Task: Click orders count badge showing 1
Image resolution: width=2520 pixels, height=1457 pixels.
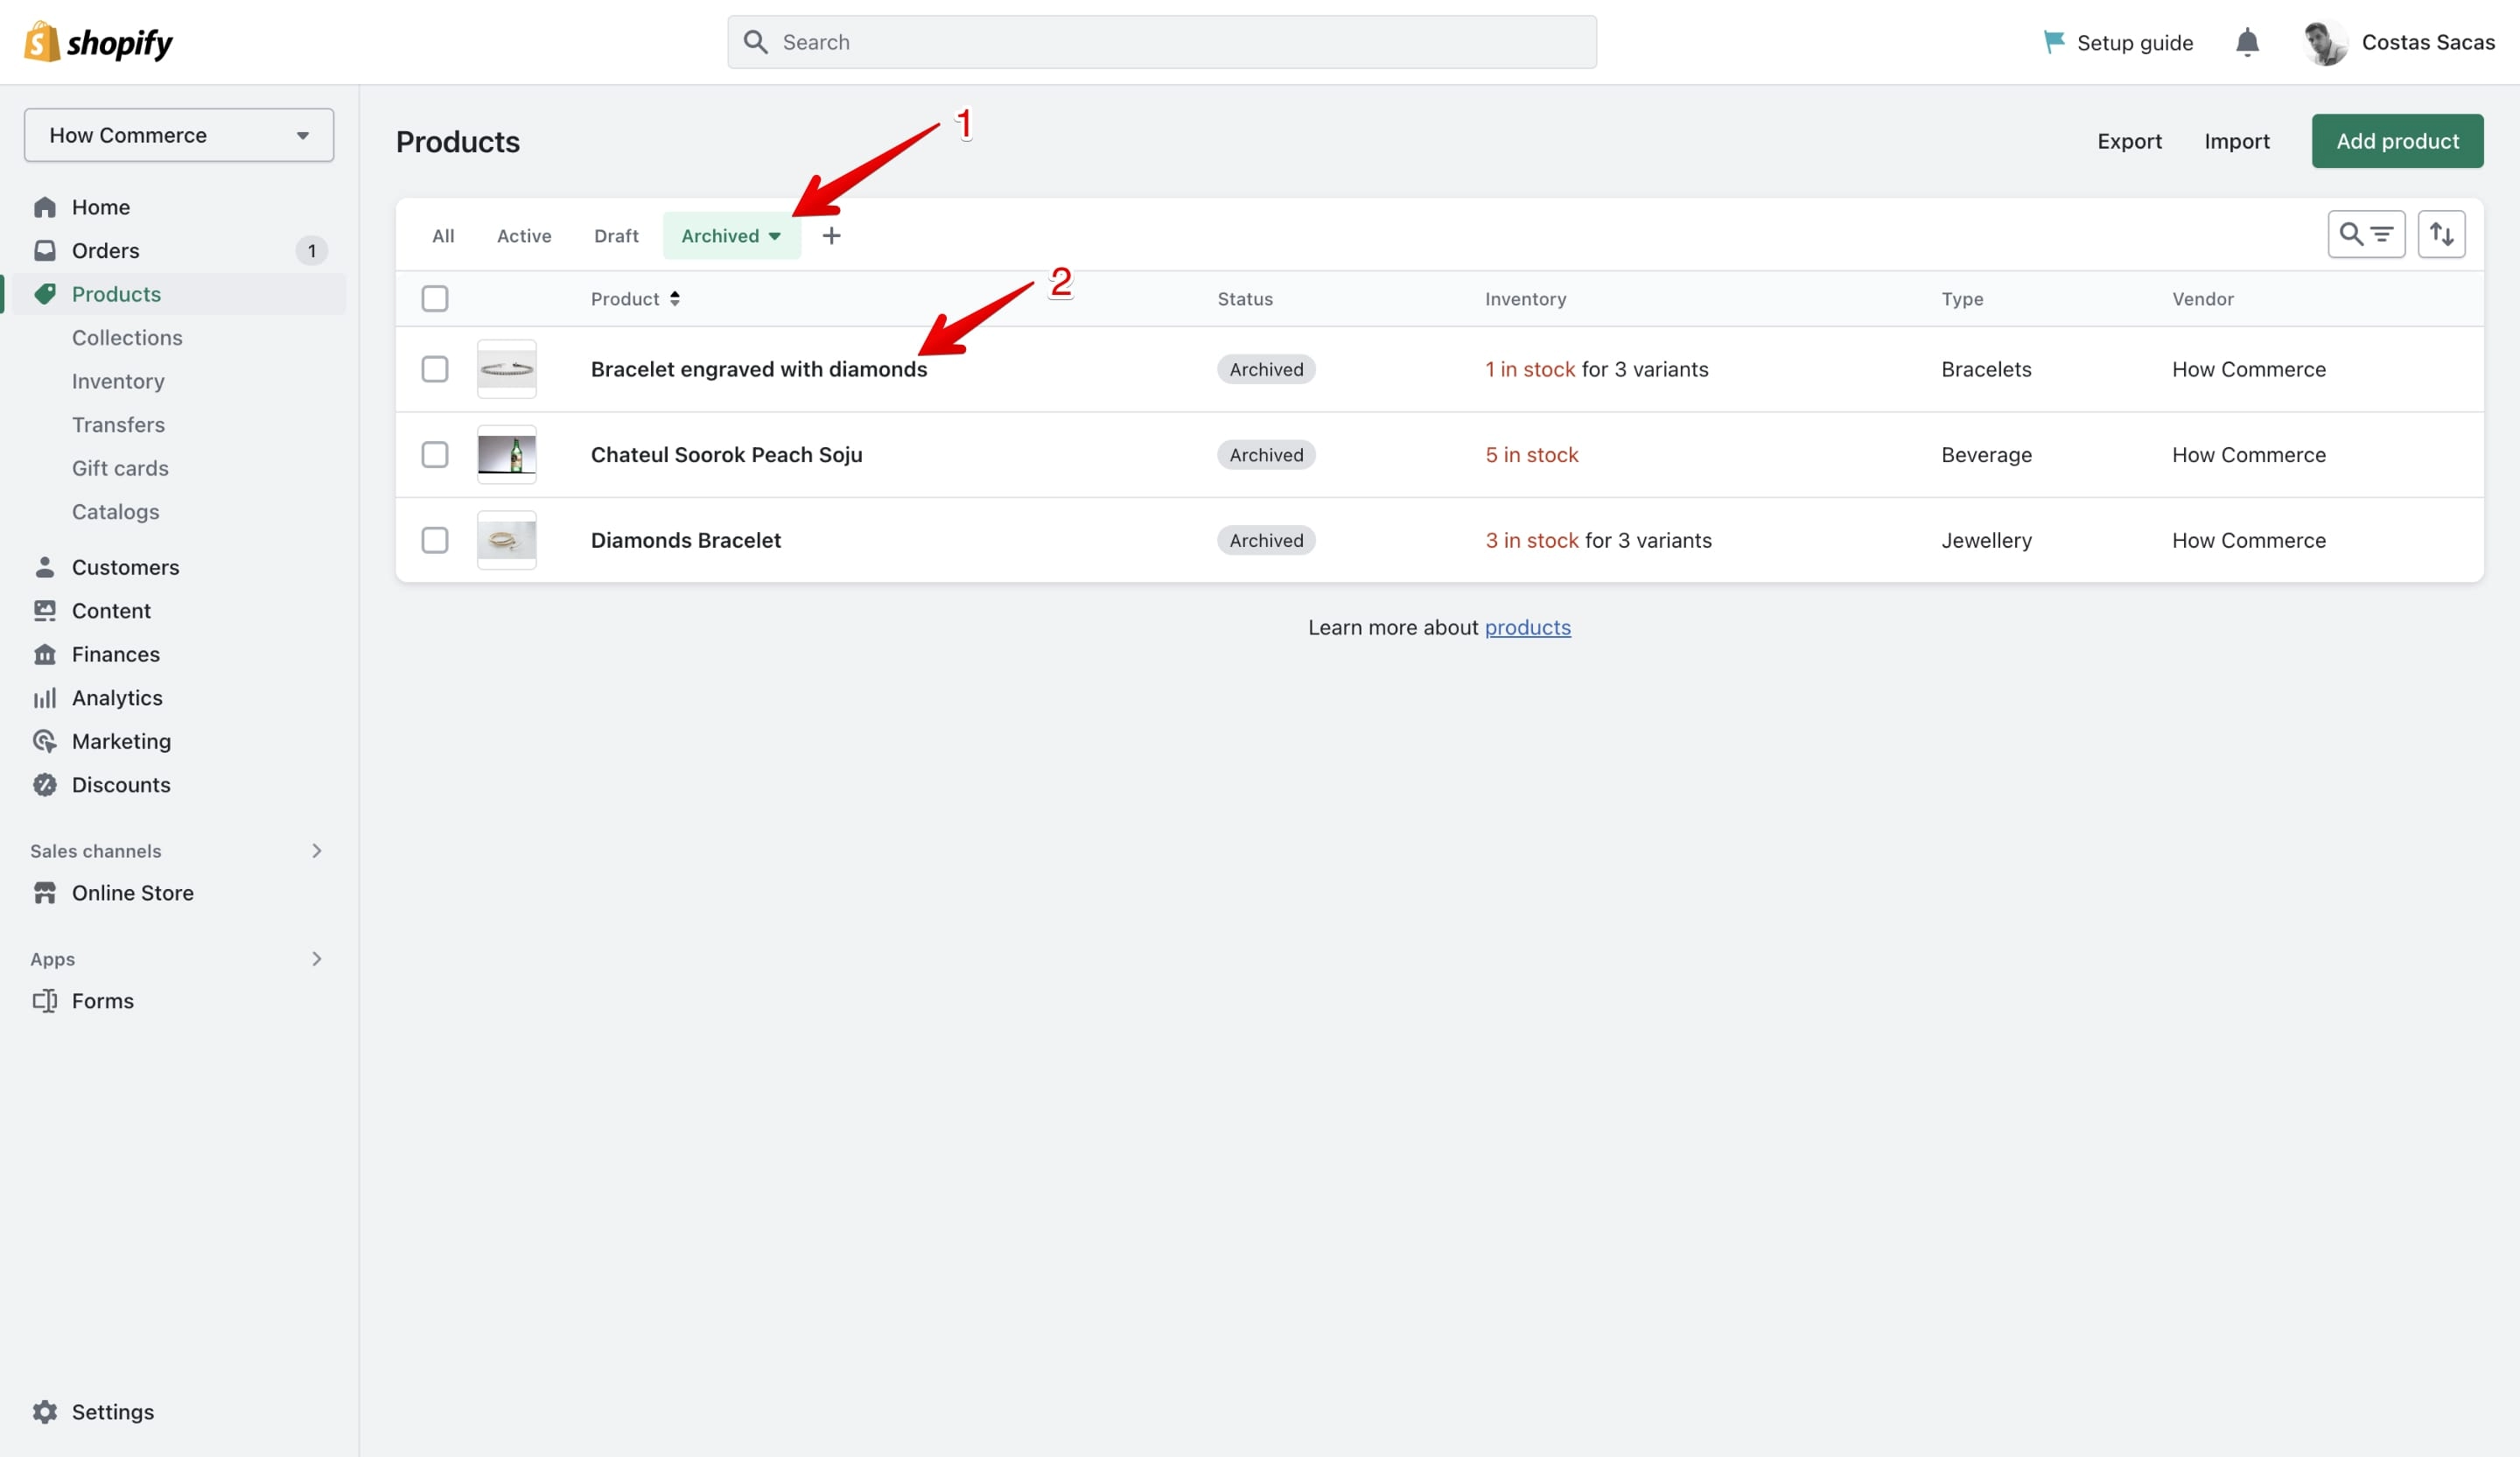Action: (x=311, y=251)
